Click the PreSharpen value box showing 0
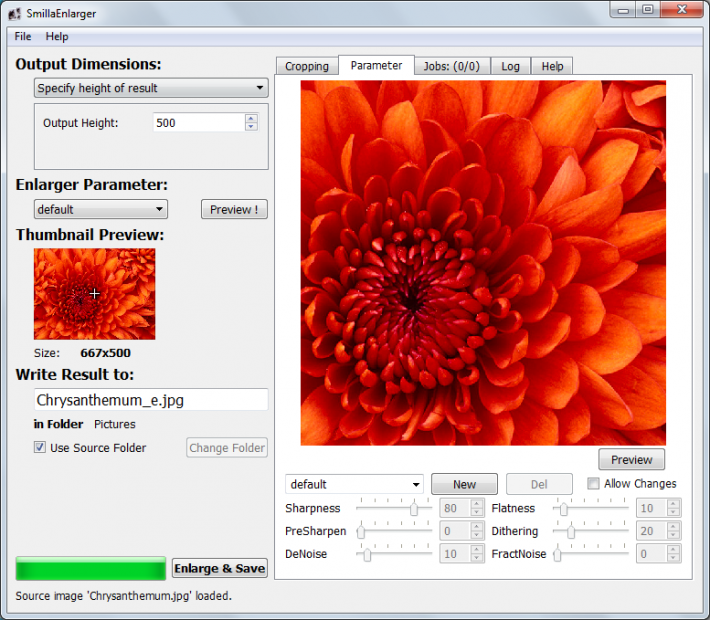The image size is (710, 620). [456, 531]
